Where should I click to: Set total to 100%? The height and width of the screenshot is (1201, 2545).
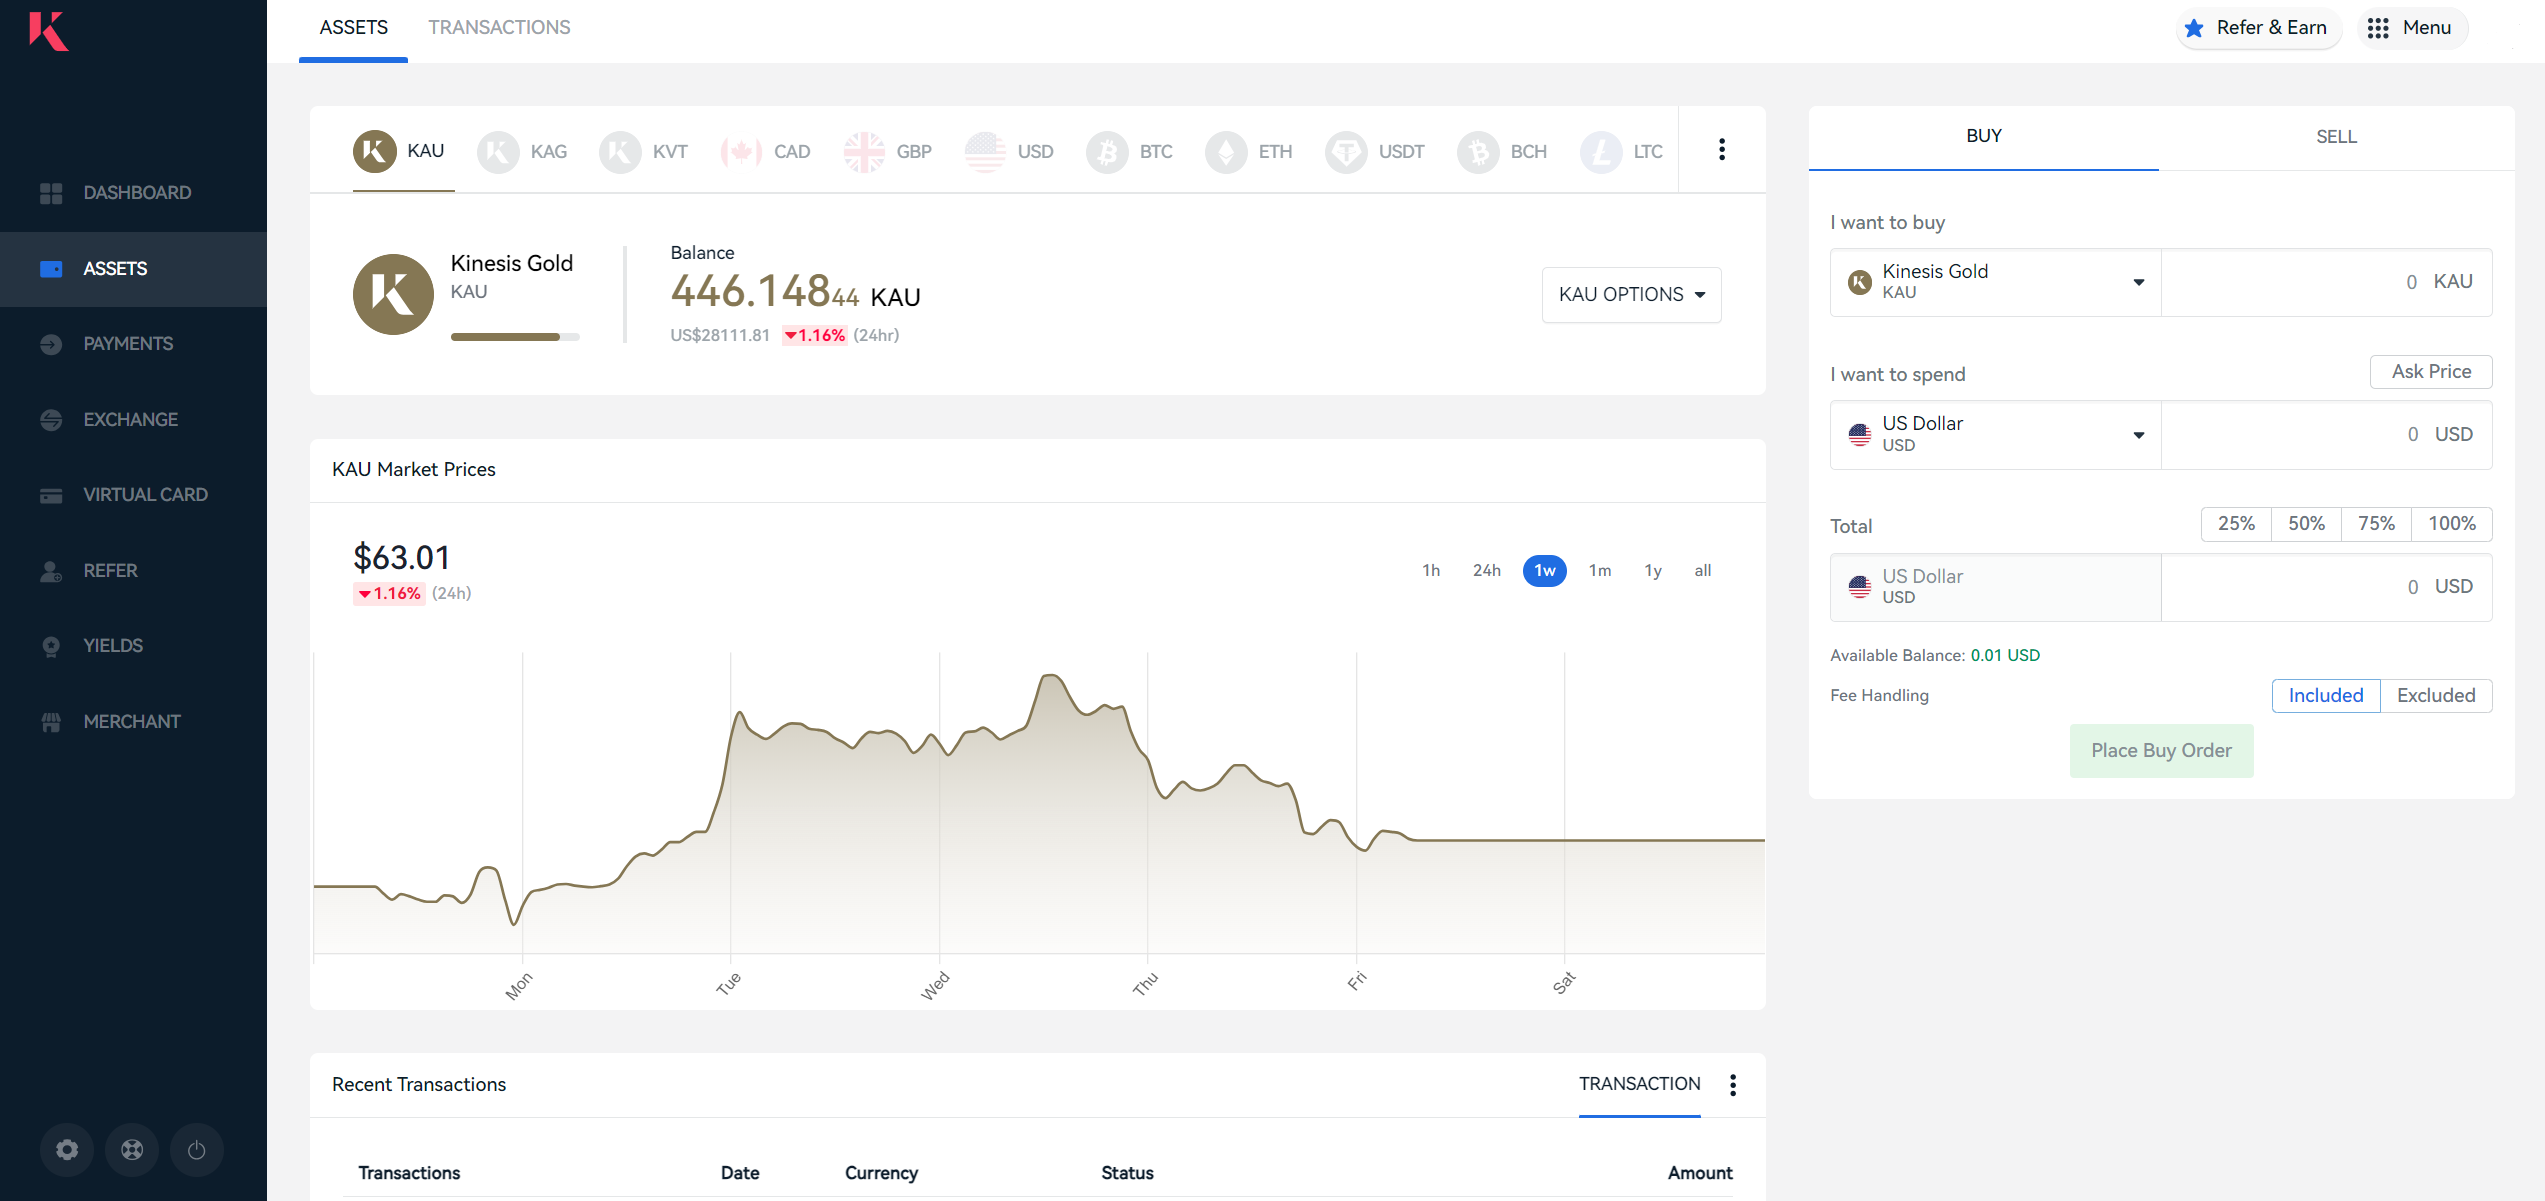tap(2452, 524)
